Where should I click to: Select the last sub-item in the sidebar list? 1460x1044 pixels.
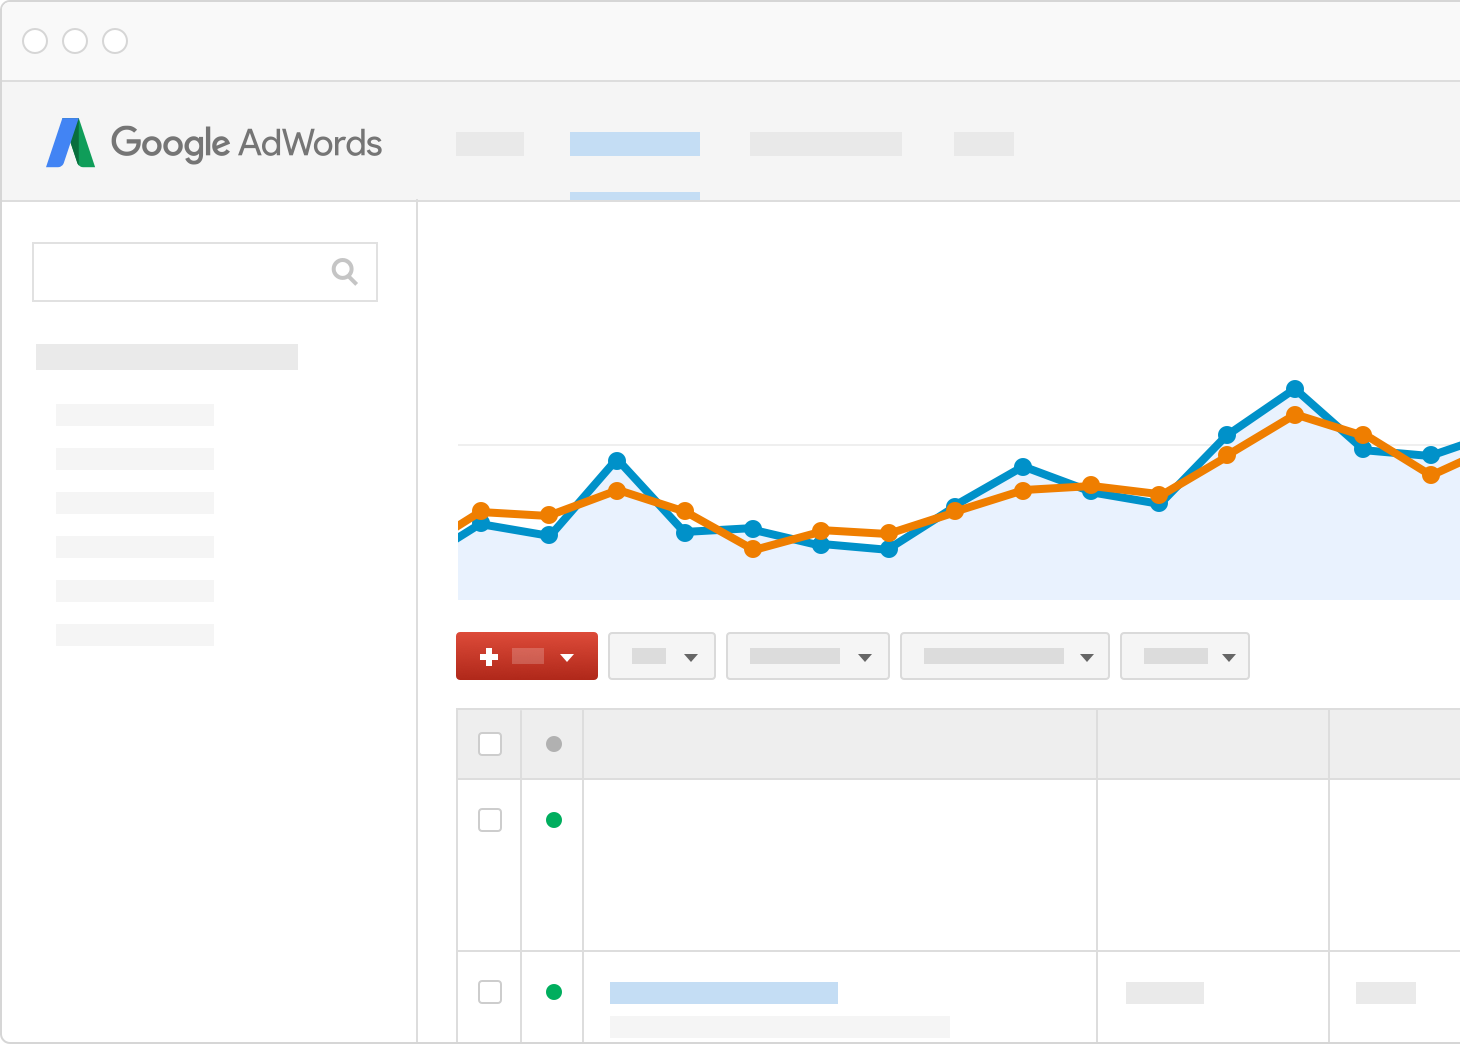click(x=135, y=635)
